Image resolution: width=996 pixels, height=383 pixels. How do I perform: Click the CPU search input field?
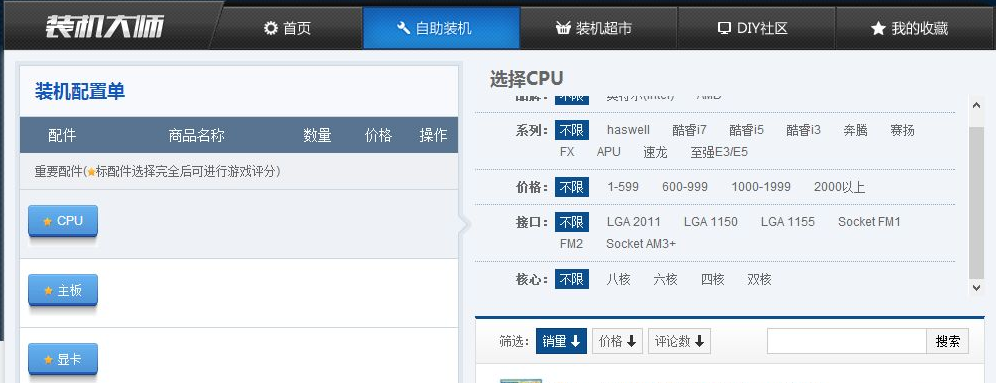click(847, 341)
